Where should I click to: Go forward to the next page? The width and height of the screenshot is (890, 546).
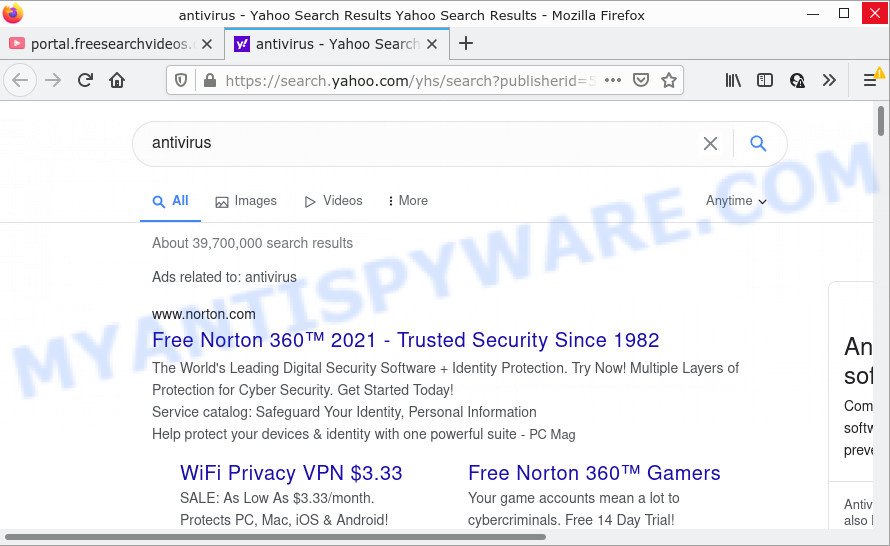pos(53,80)
